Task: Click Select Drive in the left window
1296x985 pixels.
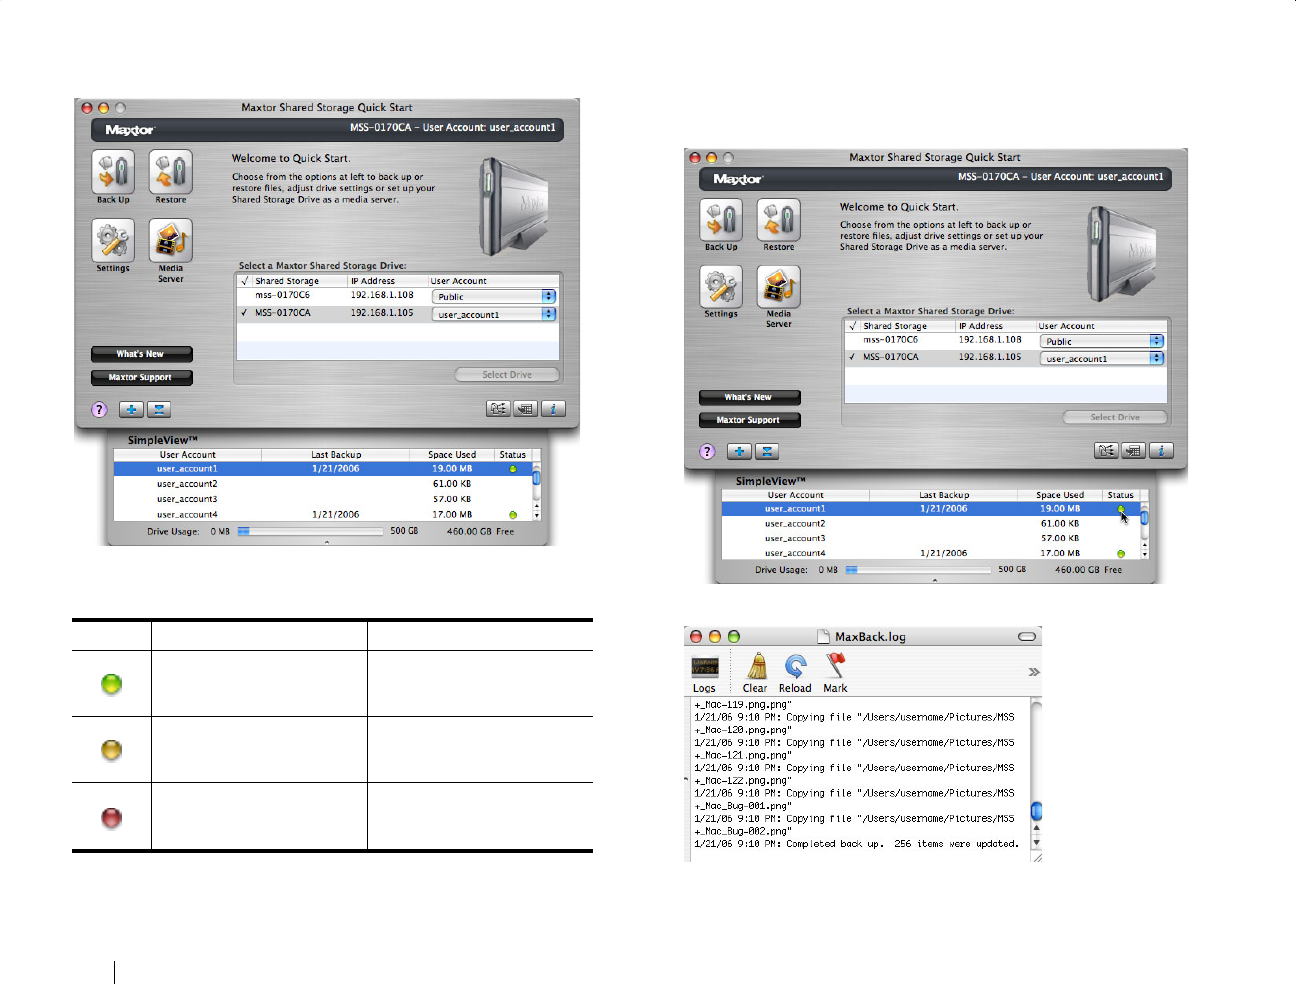Action: click(x=507, y=375)
